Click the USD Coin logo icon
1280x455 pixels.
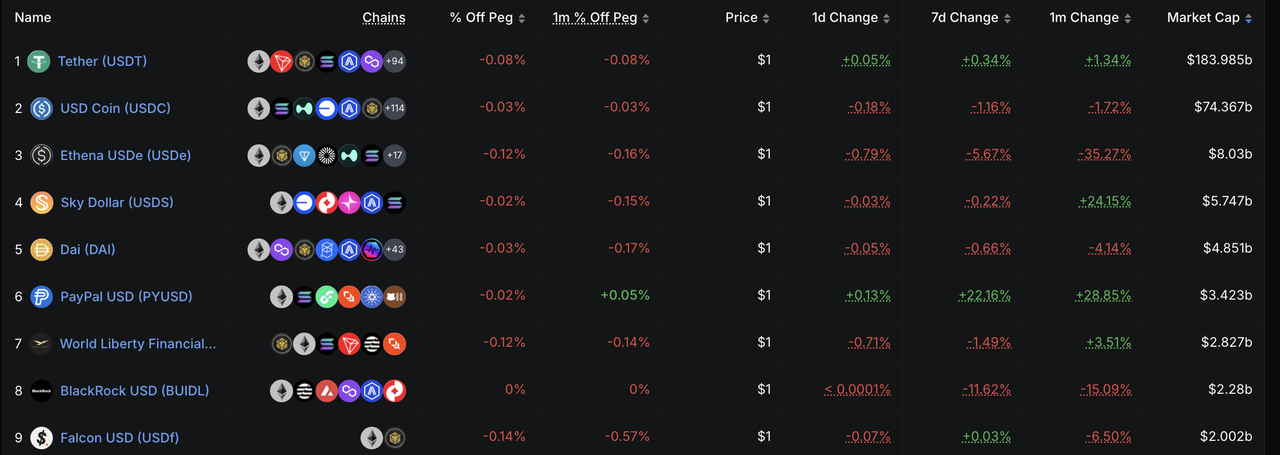click(41, 108)
